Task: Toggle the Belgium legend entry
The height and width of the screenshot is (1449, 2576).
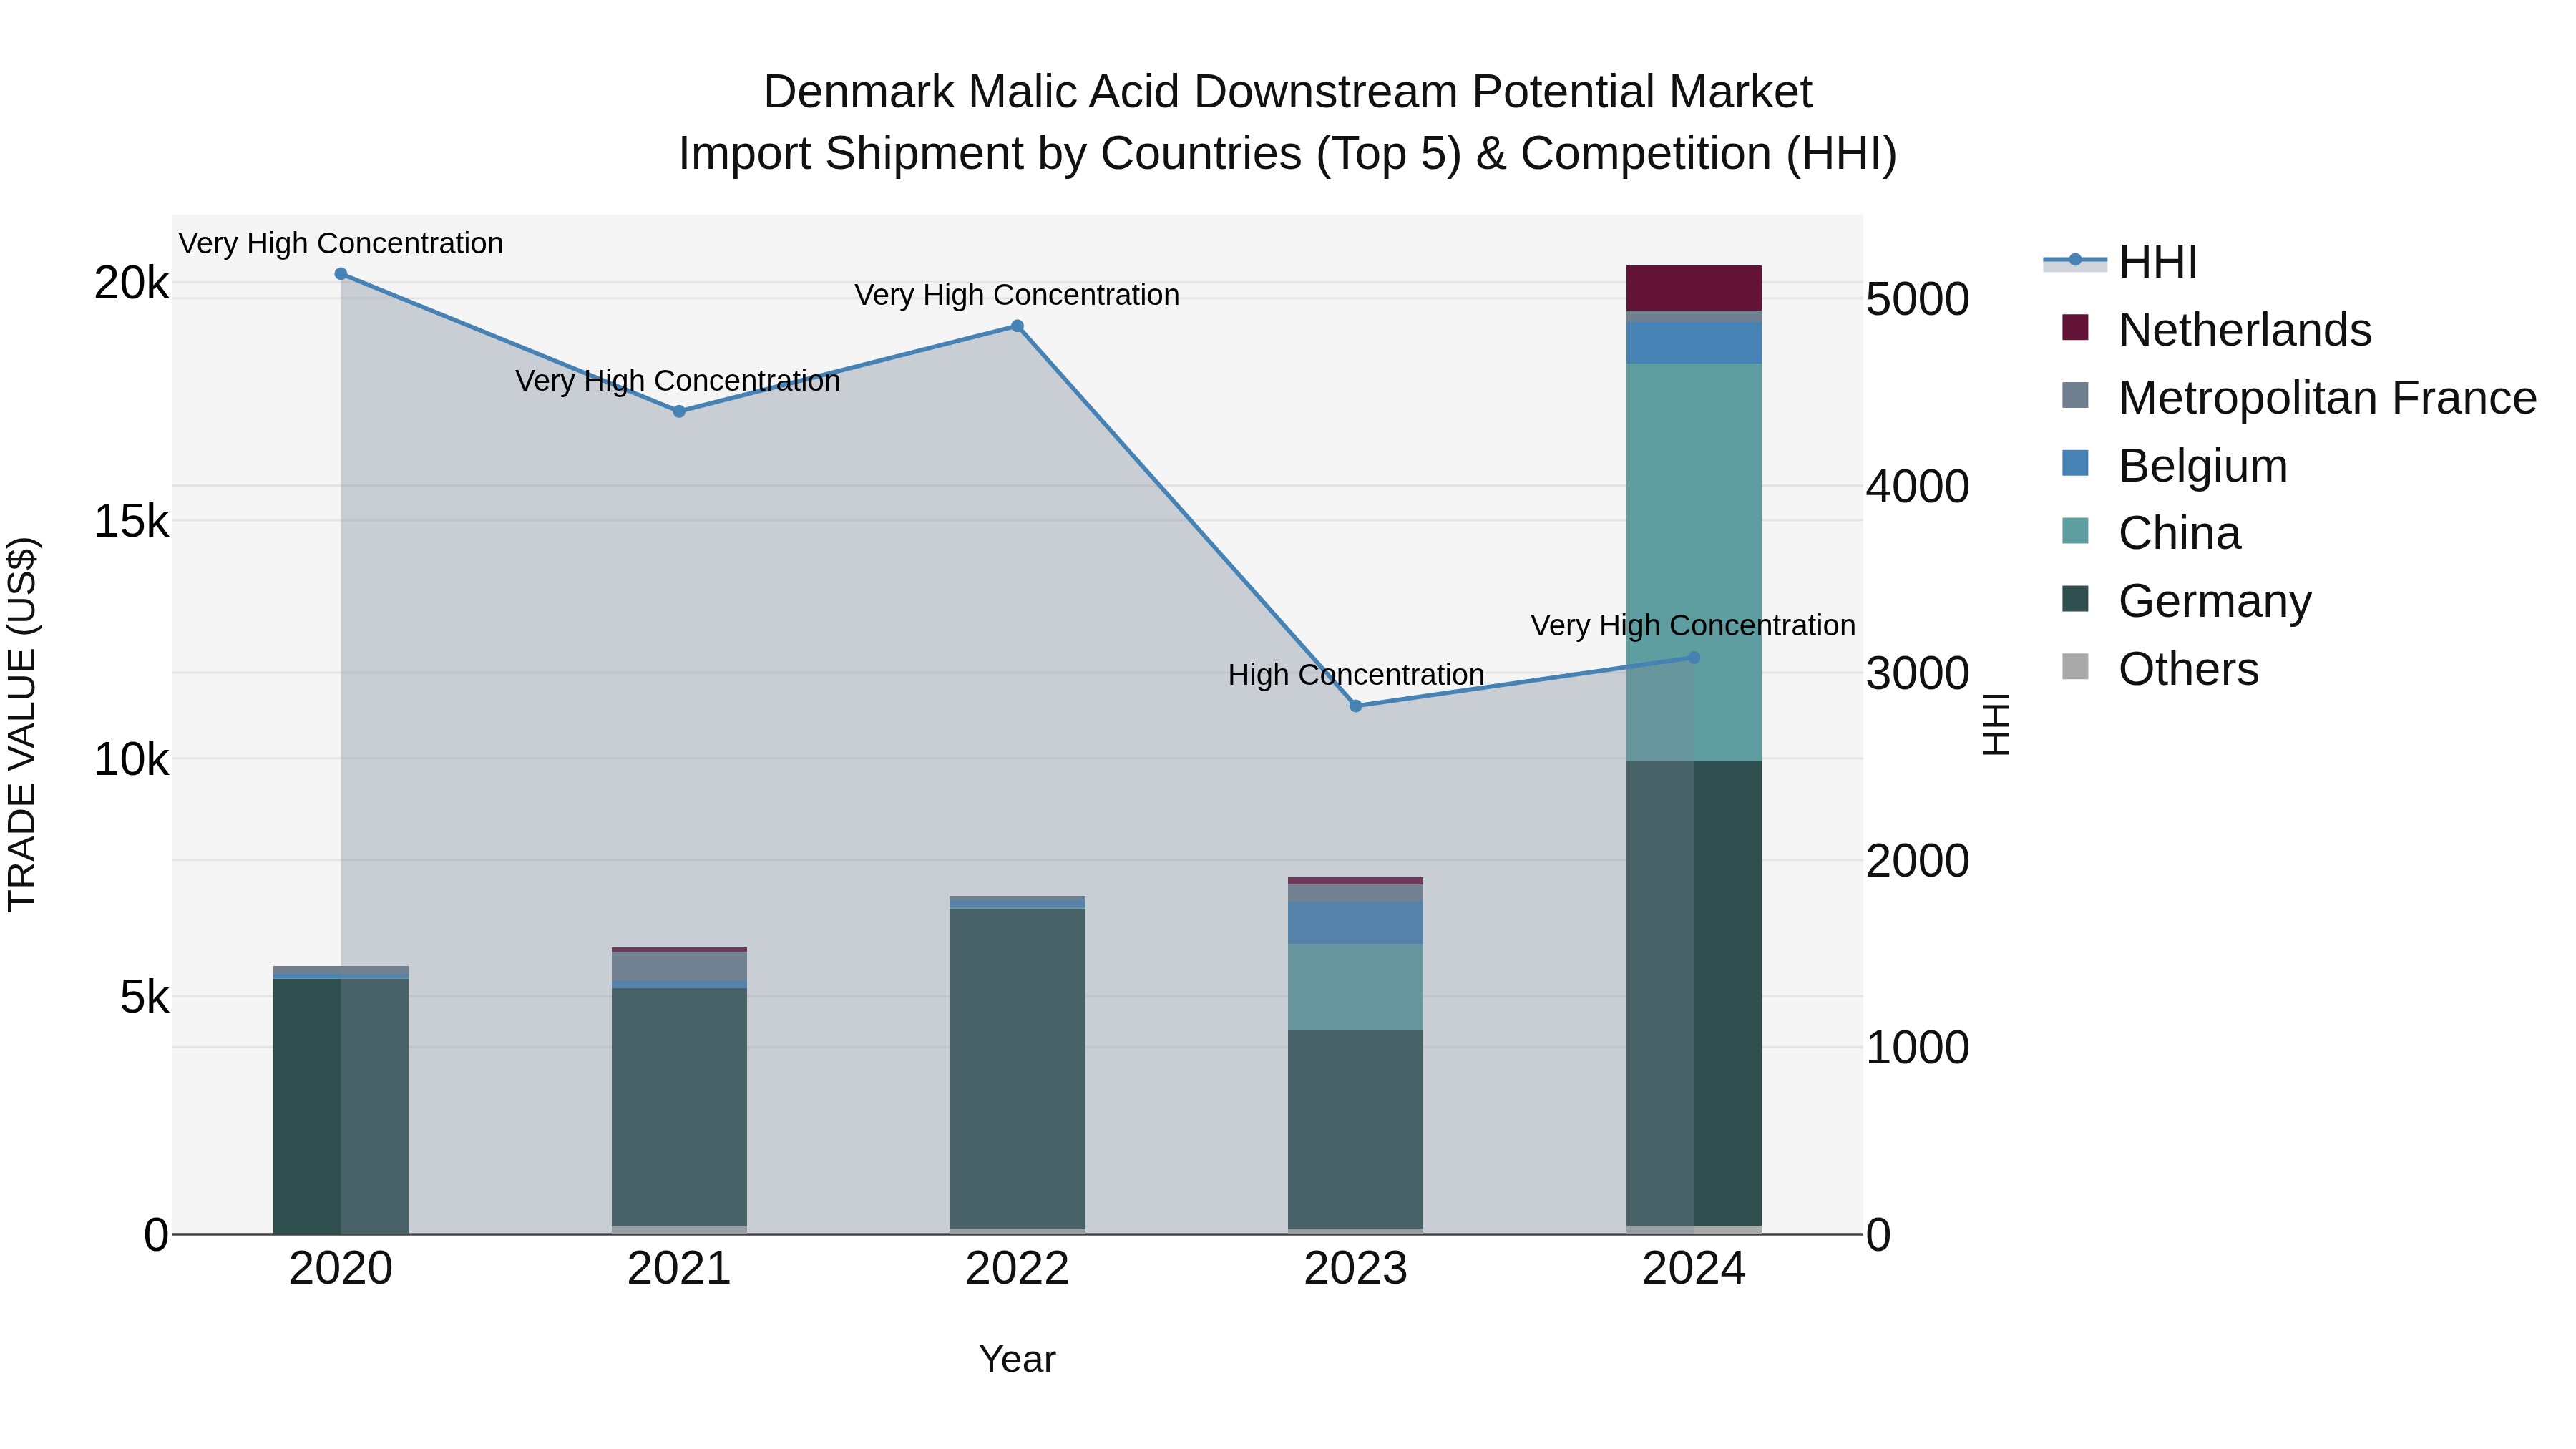Action: (x=2174, y=466)
